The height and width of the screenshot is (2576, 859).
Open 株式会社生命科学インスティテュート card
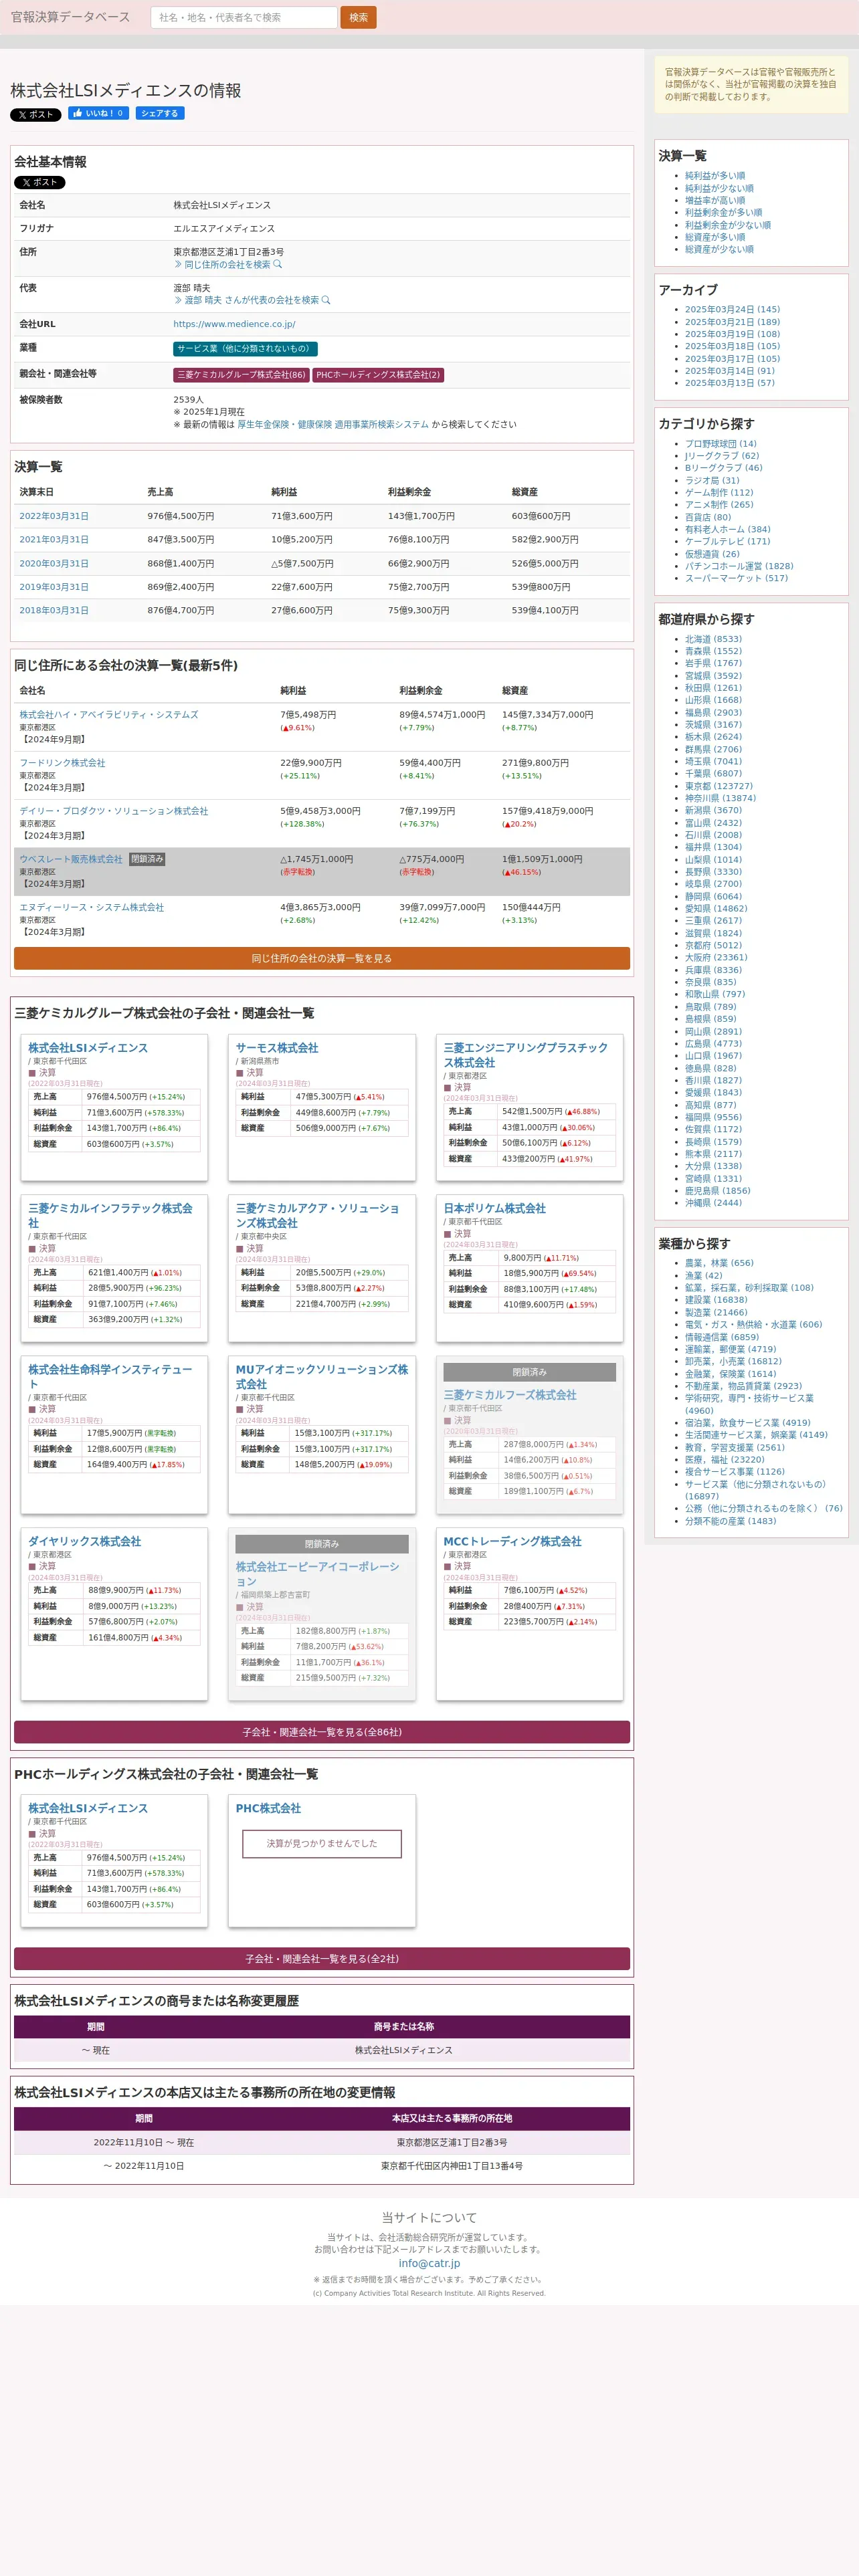[x=110, y=1376]
